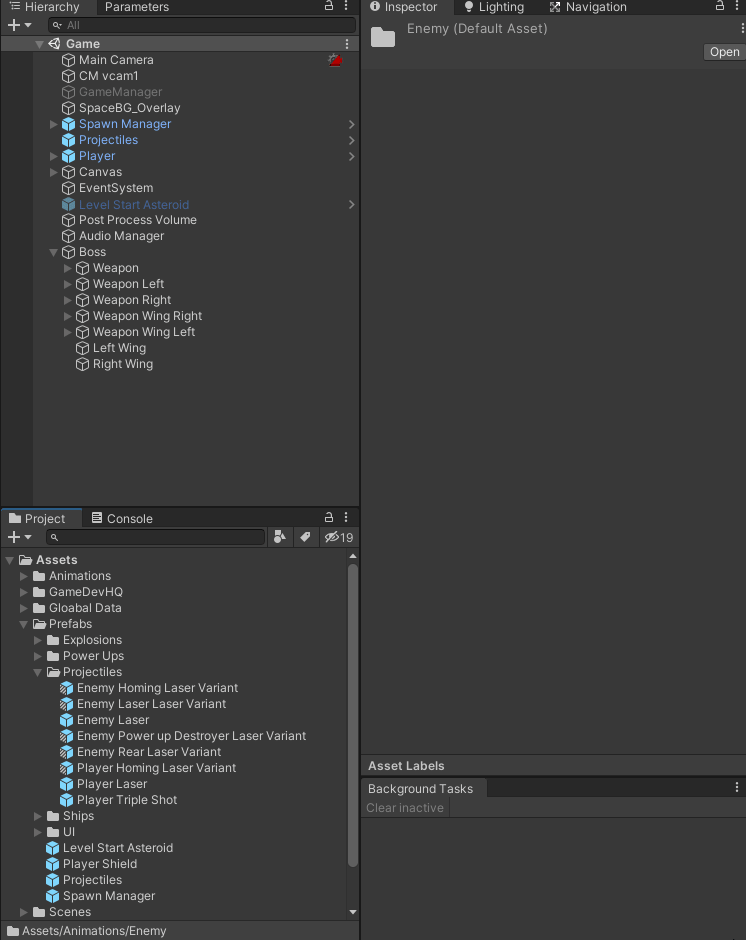746x940 pixels.
Task: Click the Enemy Laser prefab icon
Action: tap(67, 720)
